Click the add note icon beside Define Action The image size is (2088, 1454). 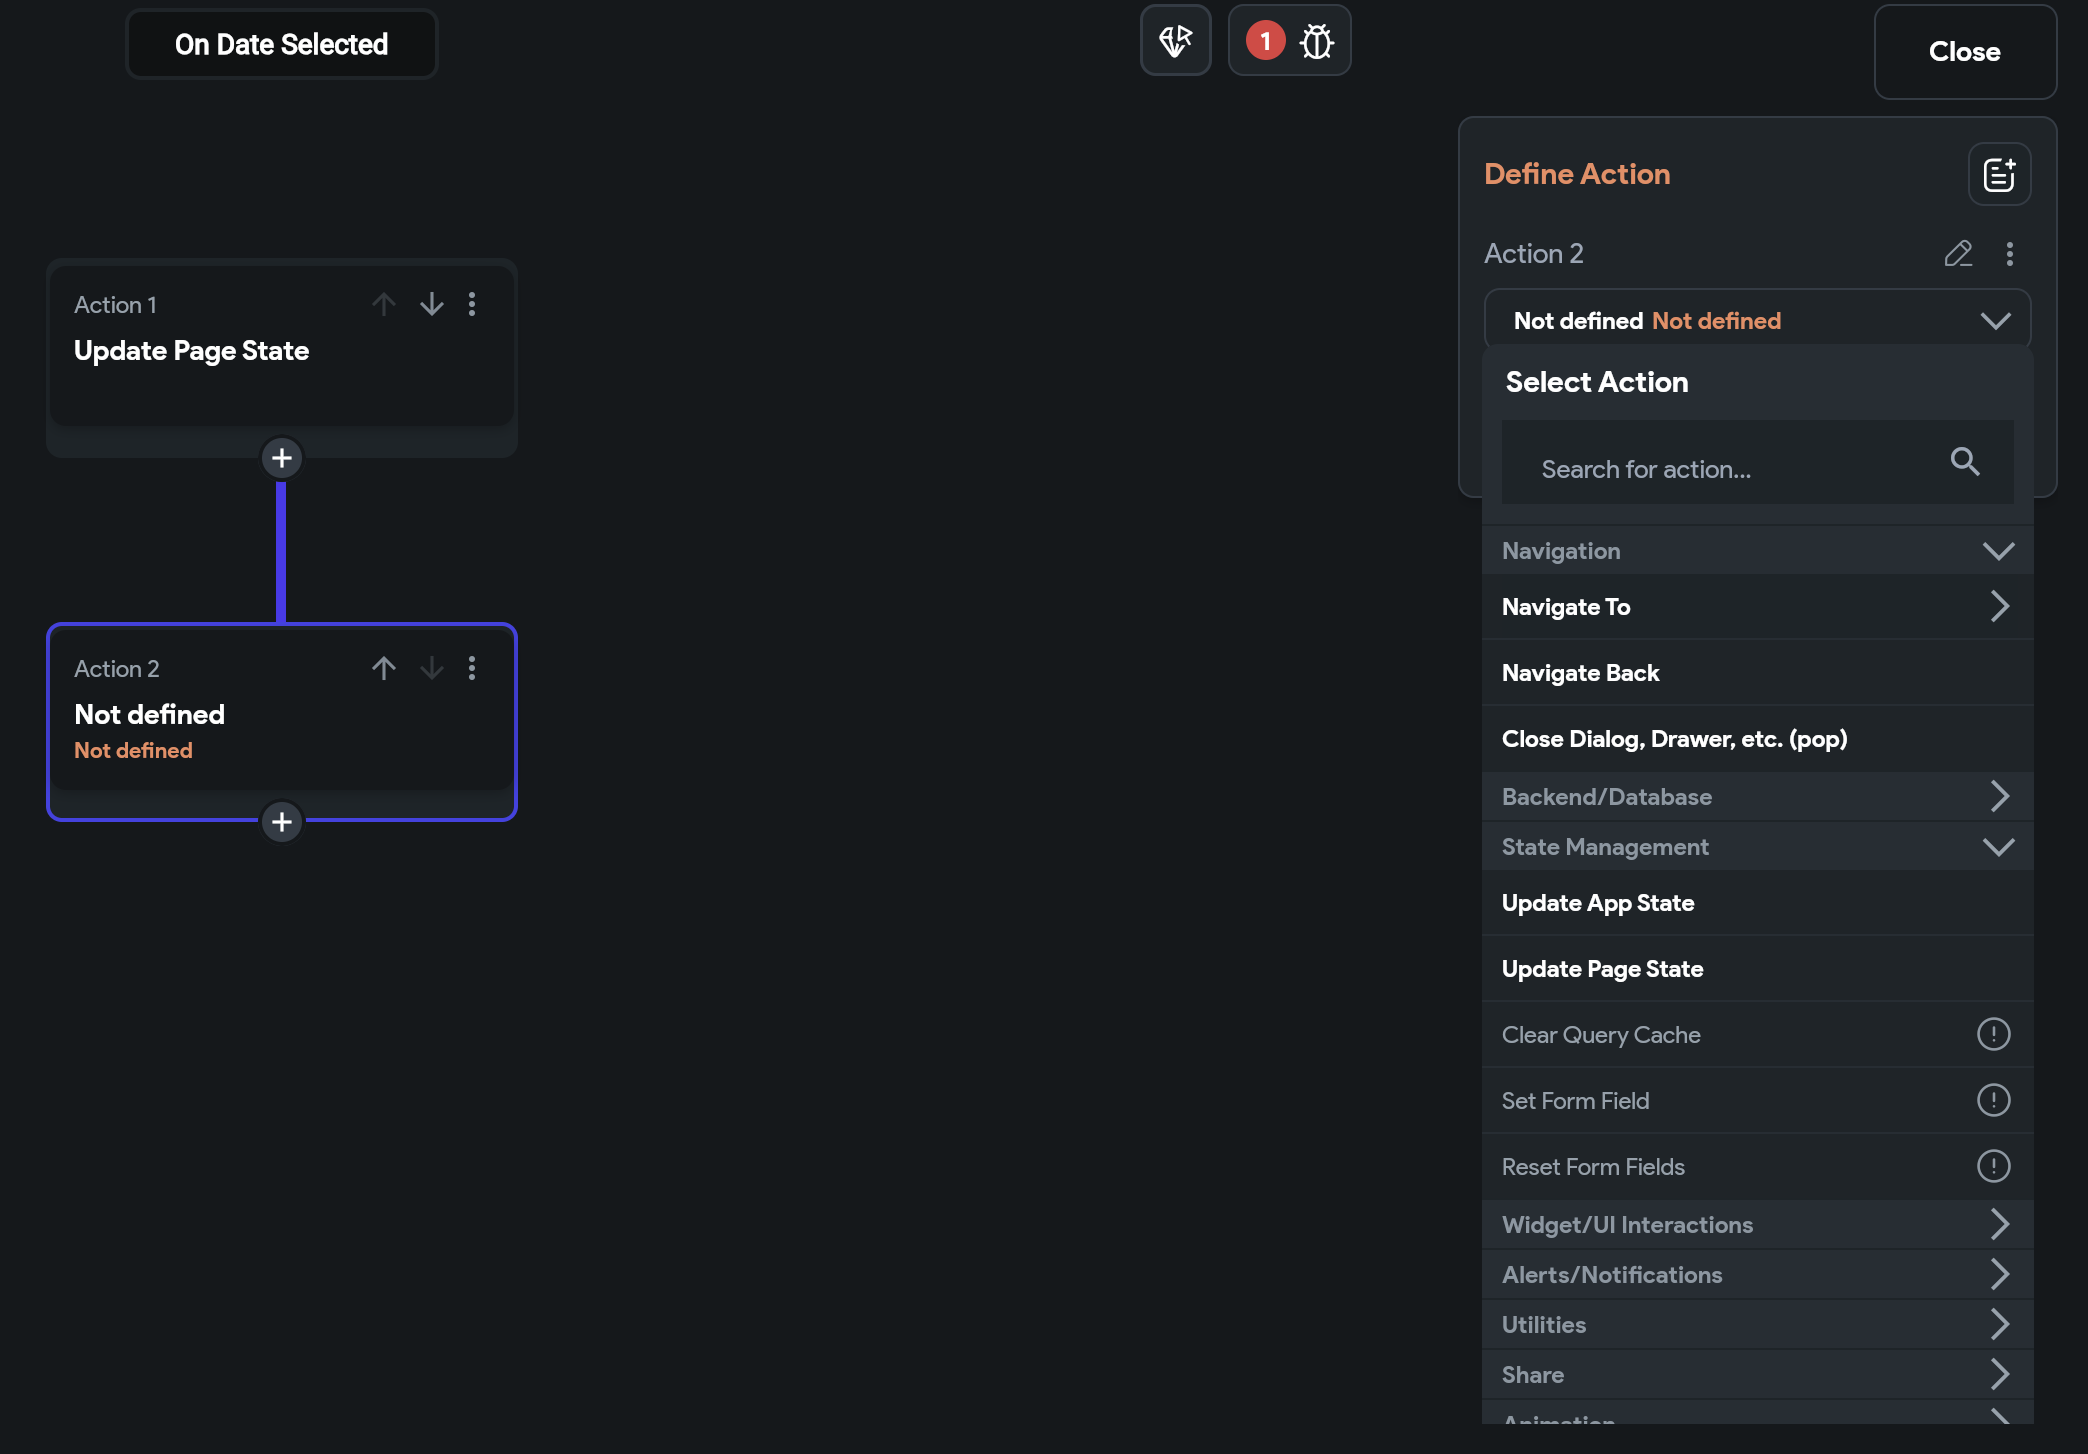[x=1998, y=175]
